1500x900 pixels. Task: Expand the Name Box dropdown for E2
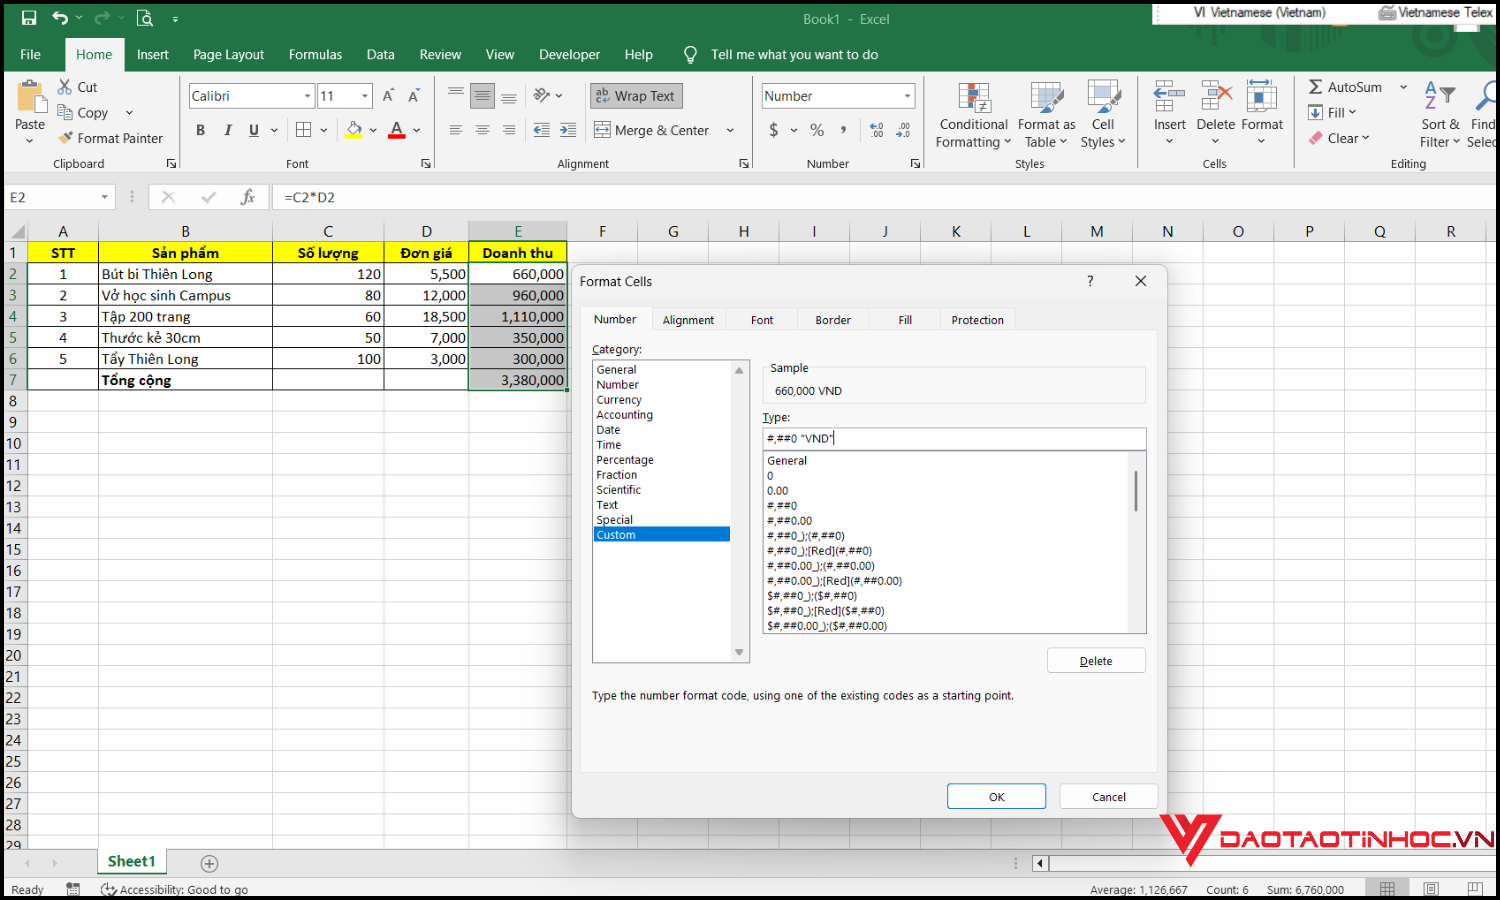click(x=104, y=197)
